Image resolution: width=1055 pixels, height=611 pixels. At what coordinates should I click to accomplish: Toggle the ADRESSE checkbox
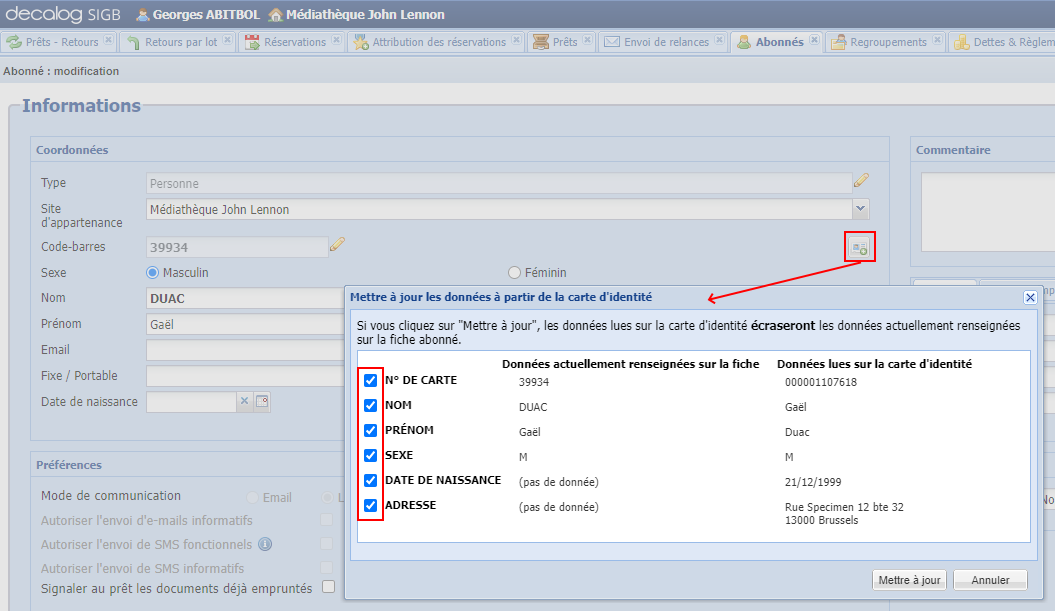[371, 506]
